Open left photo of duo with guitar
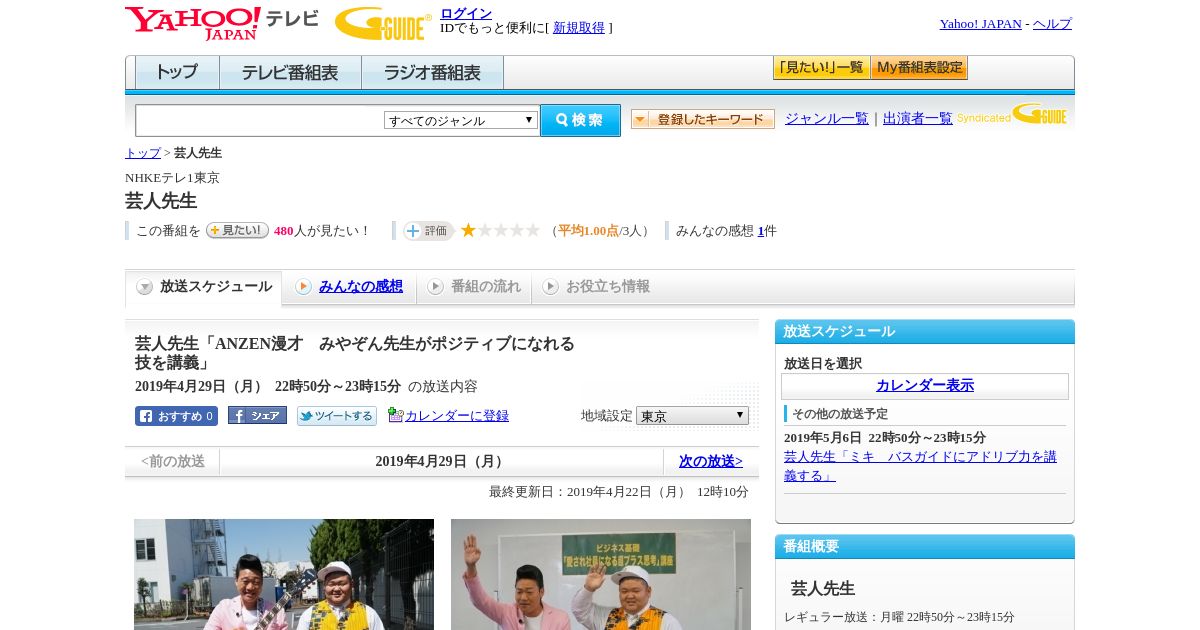 click(x=284, y=574)
